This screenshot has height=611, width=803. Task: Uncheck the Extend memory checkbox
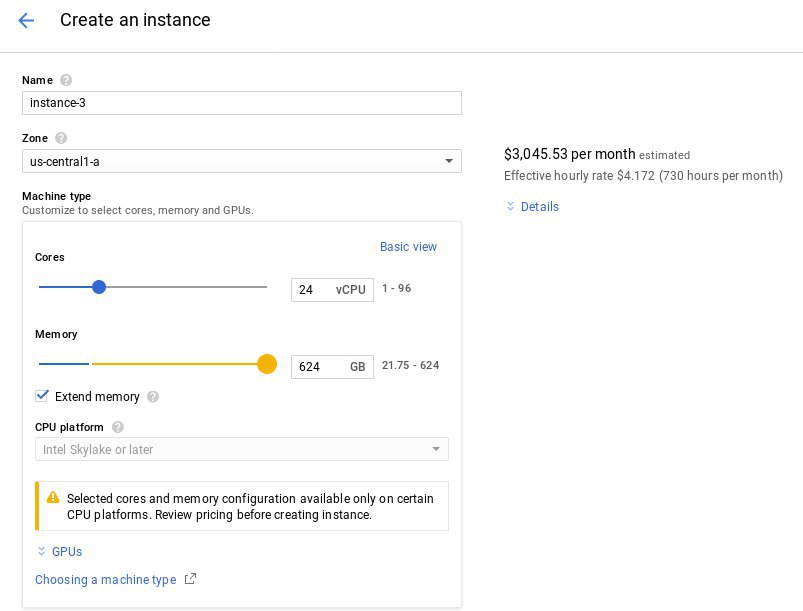[x=42, y=395]
